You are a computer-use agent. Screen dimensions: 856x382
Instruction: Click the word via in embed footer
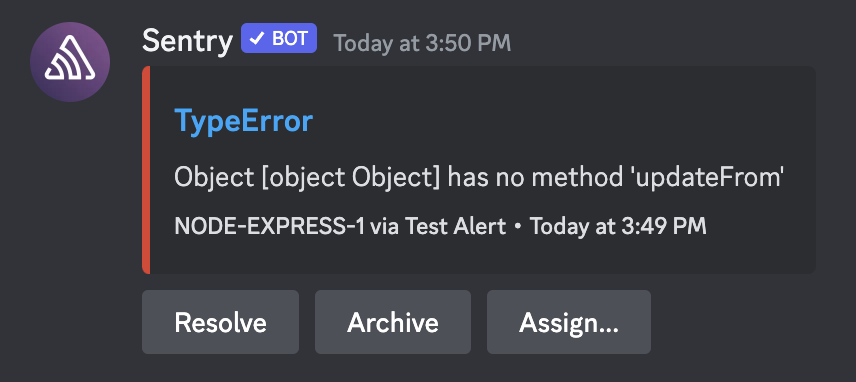tap(385, 226)
